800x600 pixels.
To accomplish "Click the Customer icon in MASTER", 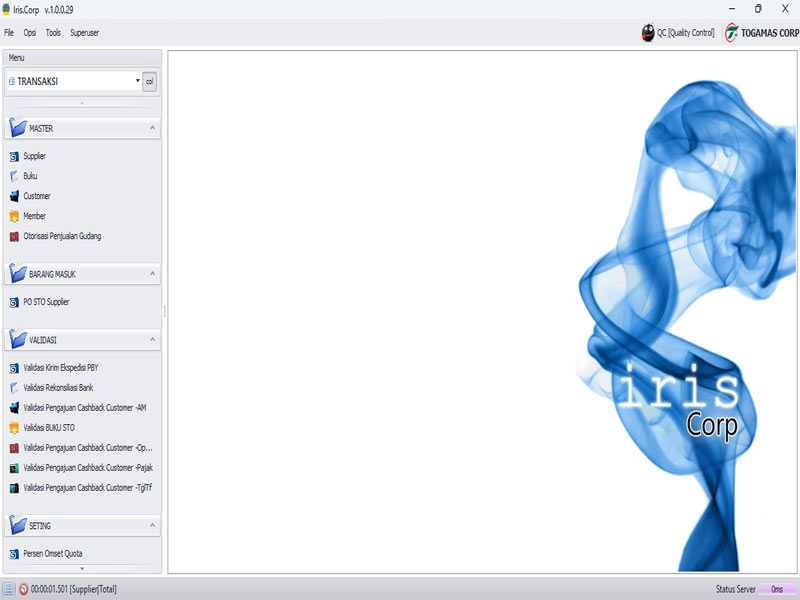I will pyautogui.click(x=14, y=197).
